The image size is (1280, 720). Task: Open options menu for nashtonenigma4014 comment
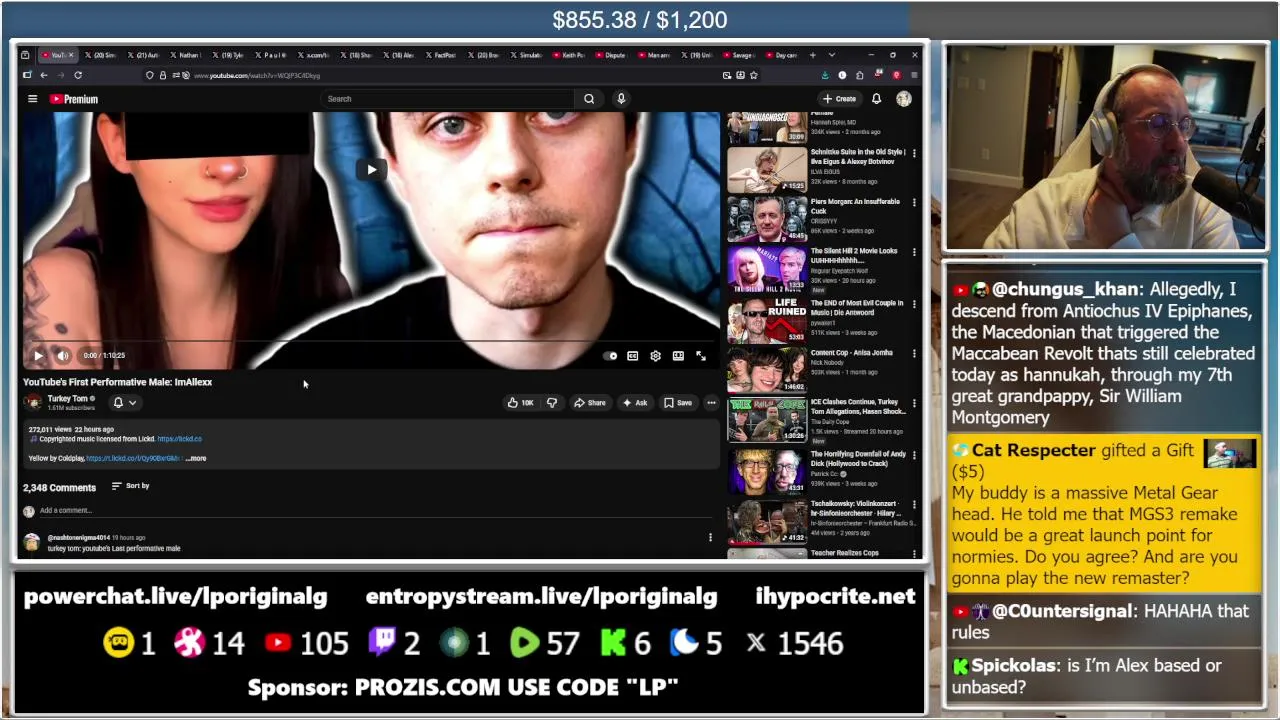[x=711, y=538]
